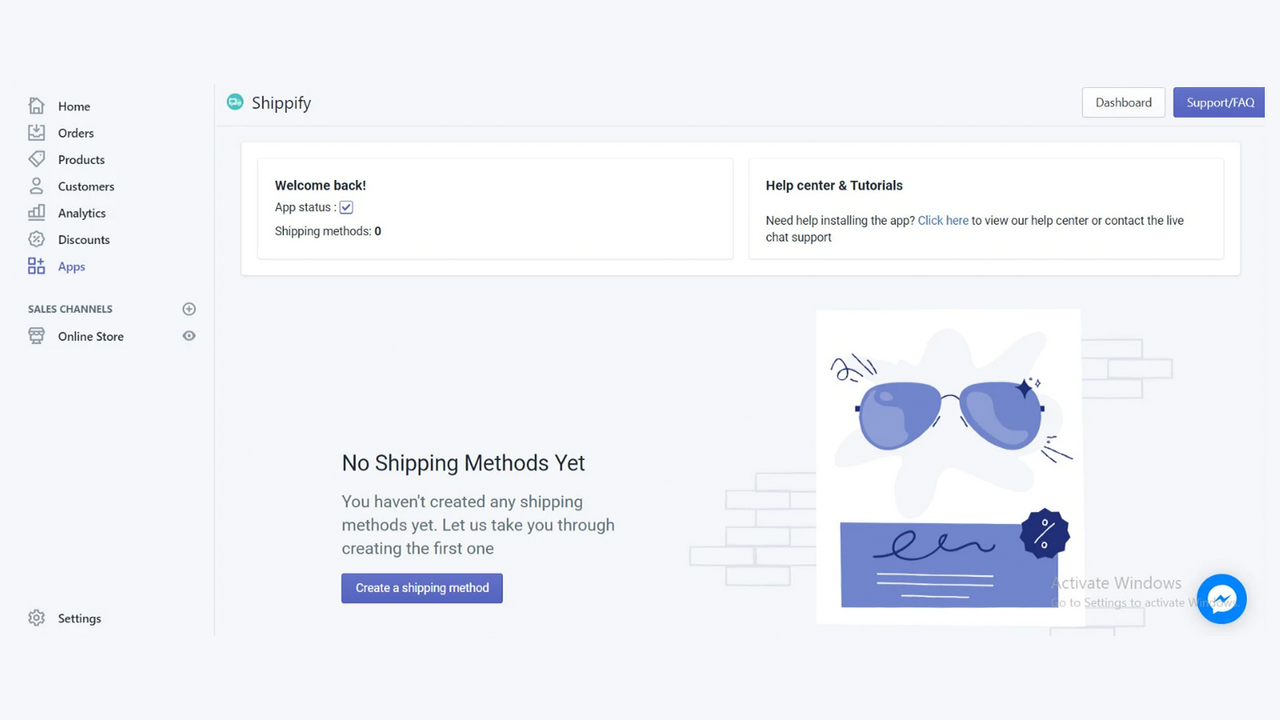Image resolution: width=1280 pixels, height=720 pixels.
Task: Open the help center via Click here
Action: click(942, 220)
